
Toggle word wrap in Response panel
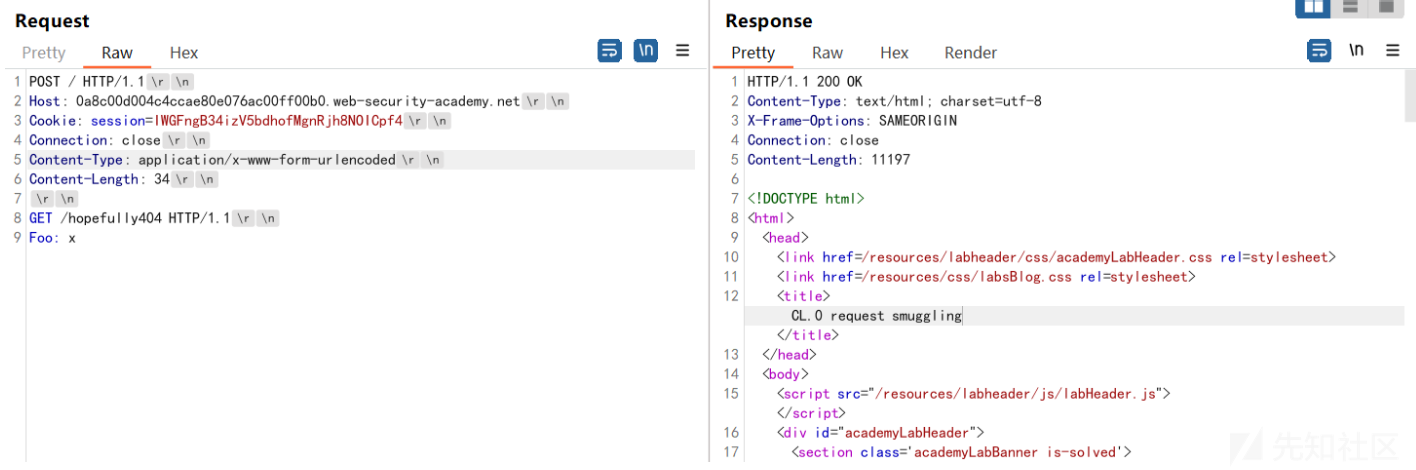click(1319, 50)
